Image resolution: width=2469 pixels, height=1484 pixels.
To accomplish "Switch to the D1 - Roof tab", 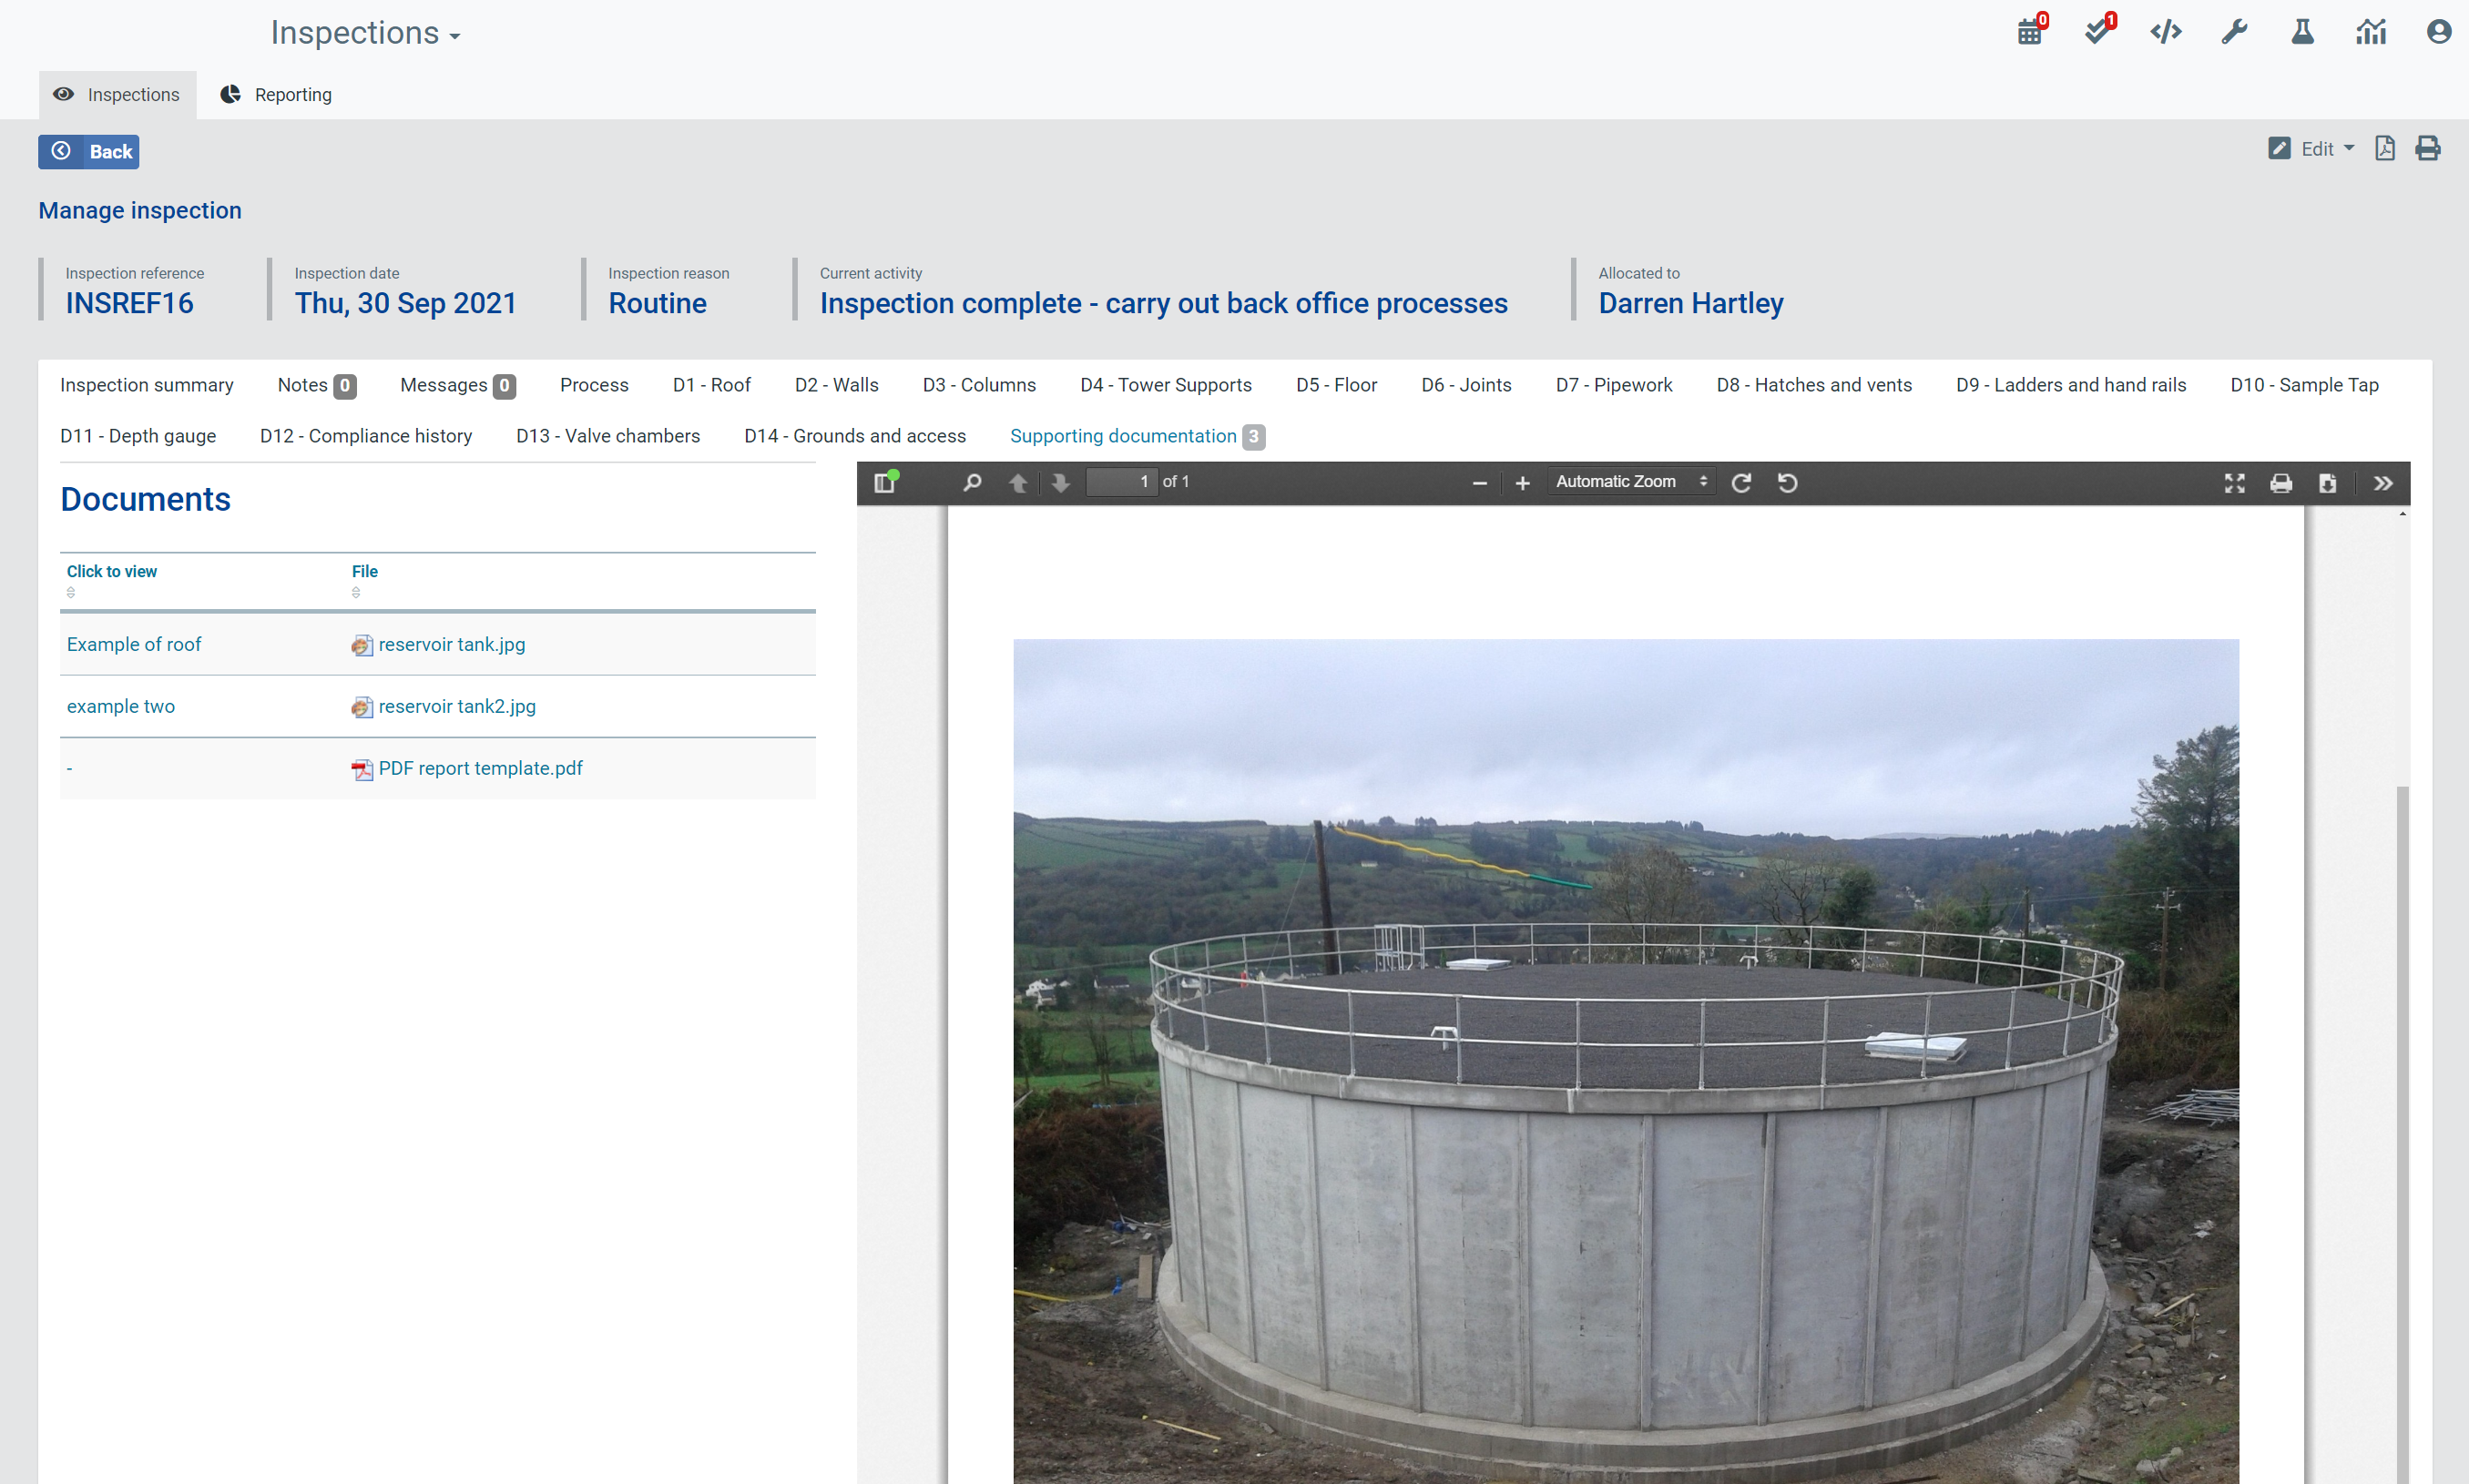I will click(711, 385).
